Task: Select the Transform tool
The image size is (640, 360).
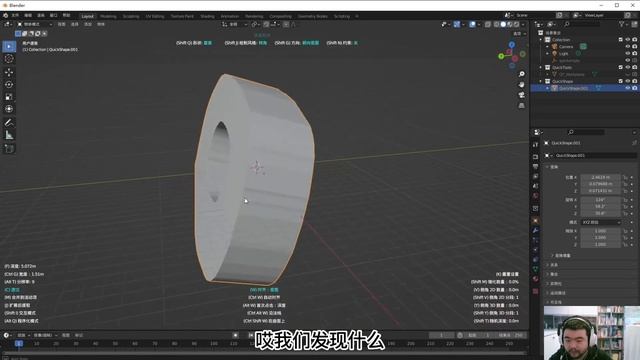Action: [x=9, y=109]
